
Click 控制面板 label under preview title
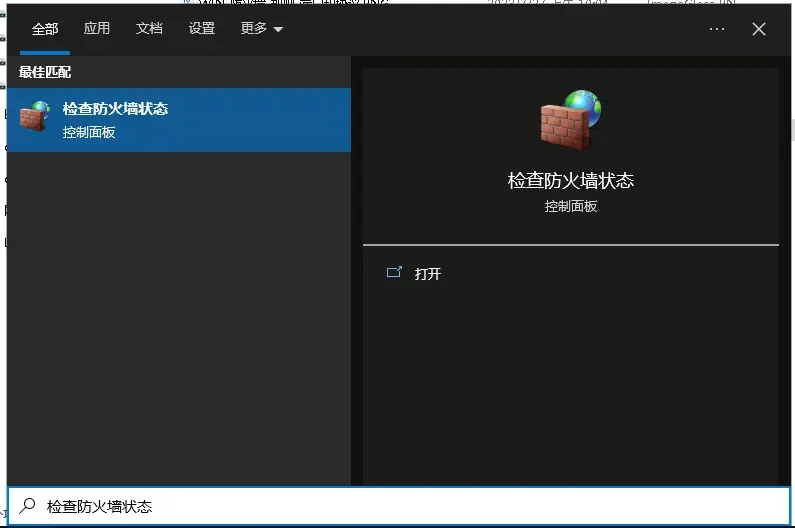(570, 206)
